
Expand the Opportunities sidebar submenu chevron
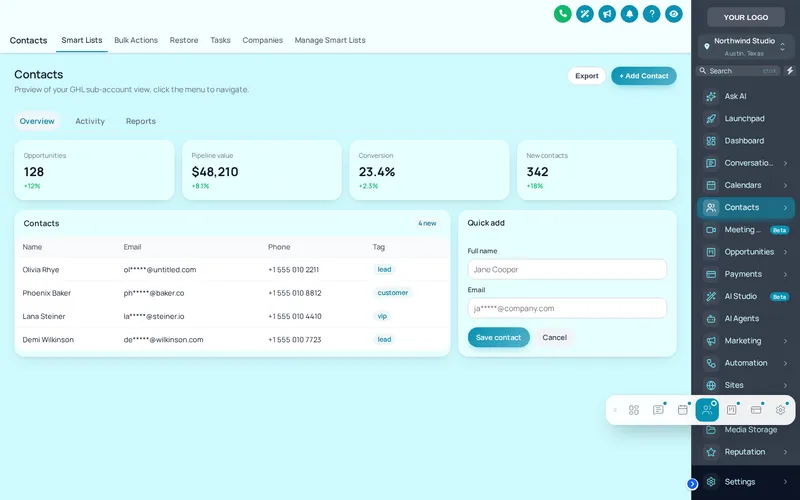tap(785, 252)
